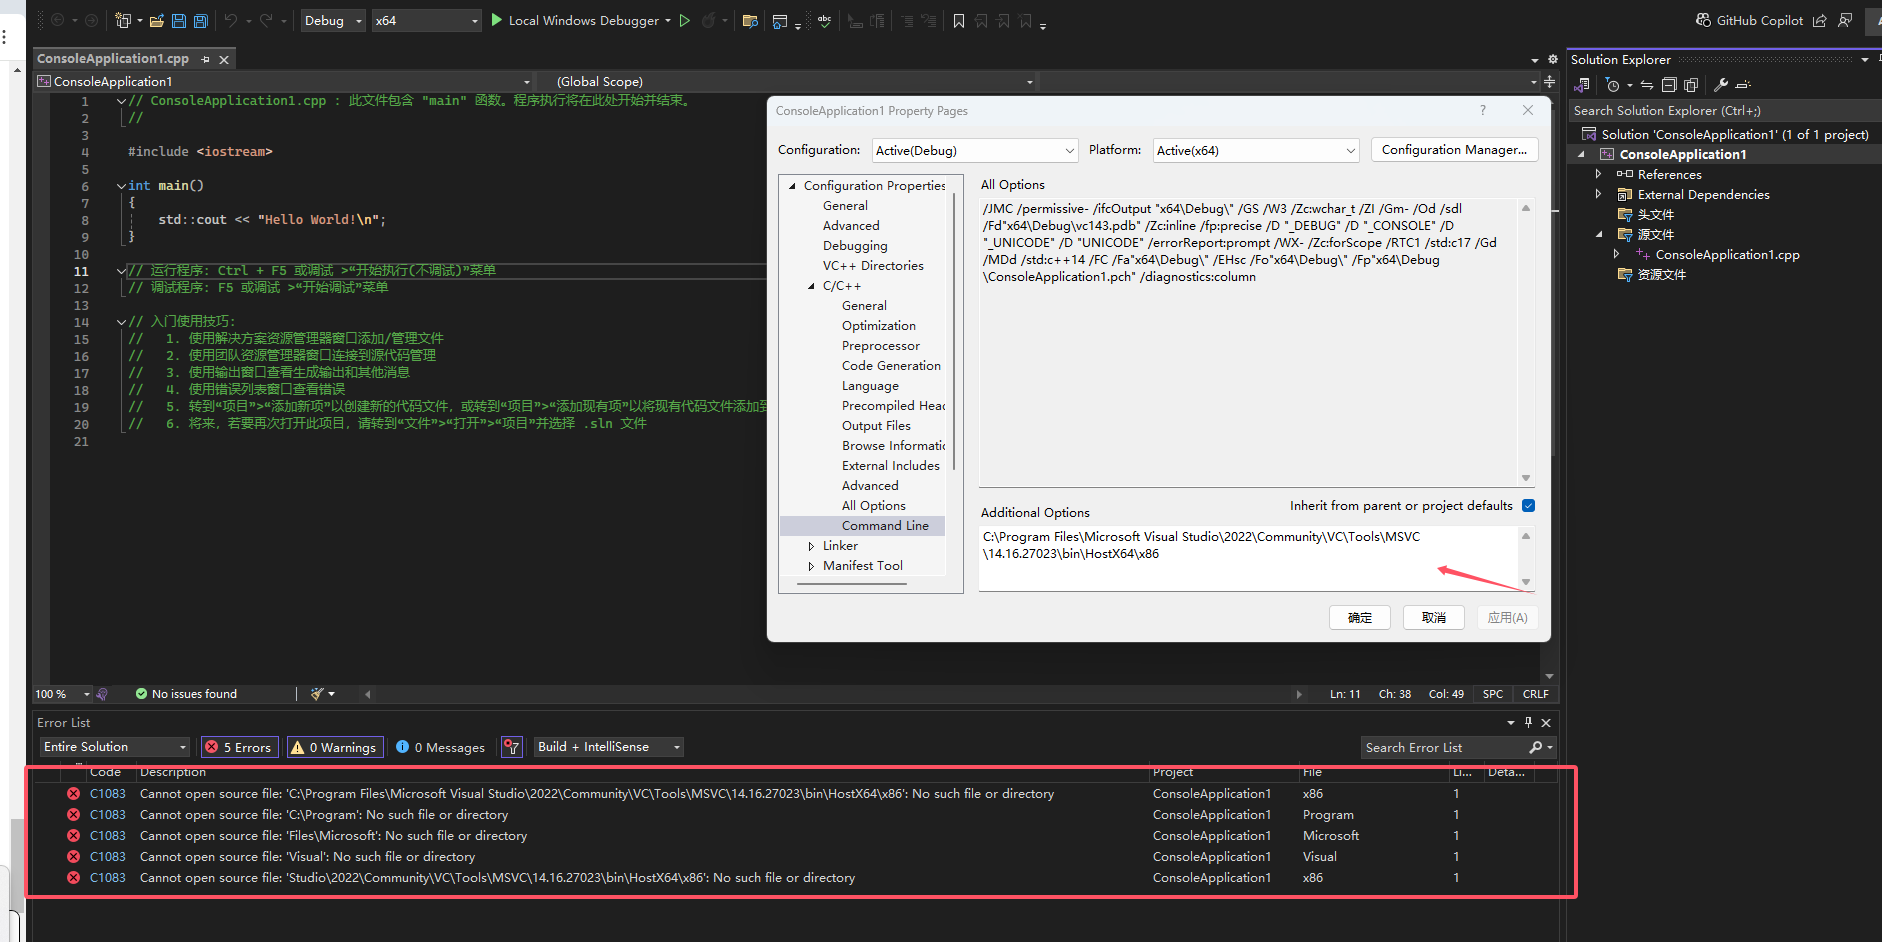Open ConsoleApplication1.cpp in Solution Explorer
1882x942 pixels.
click(x=1727, y=254)
